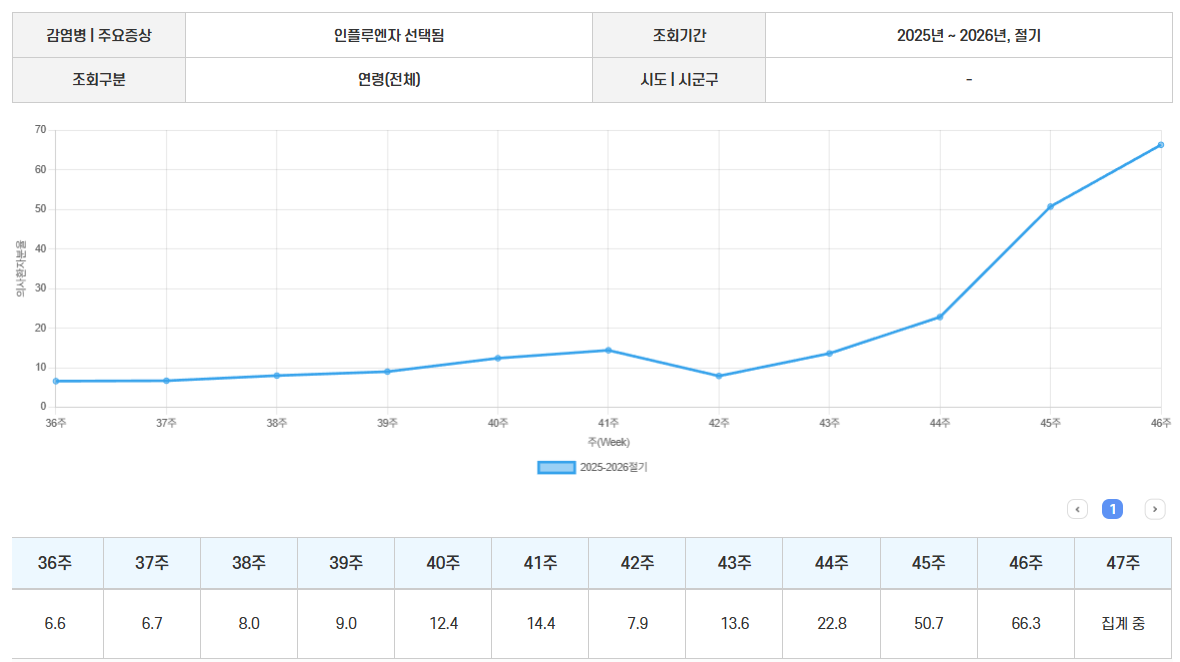Click the 인플루엔자 선택됨 field
The image size is (1180, 662).
[x=389, y=35]
